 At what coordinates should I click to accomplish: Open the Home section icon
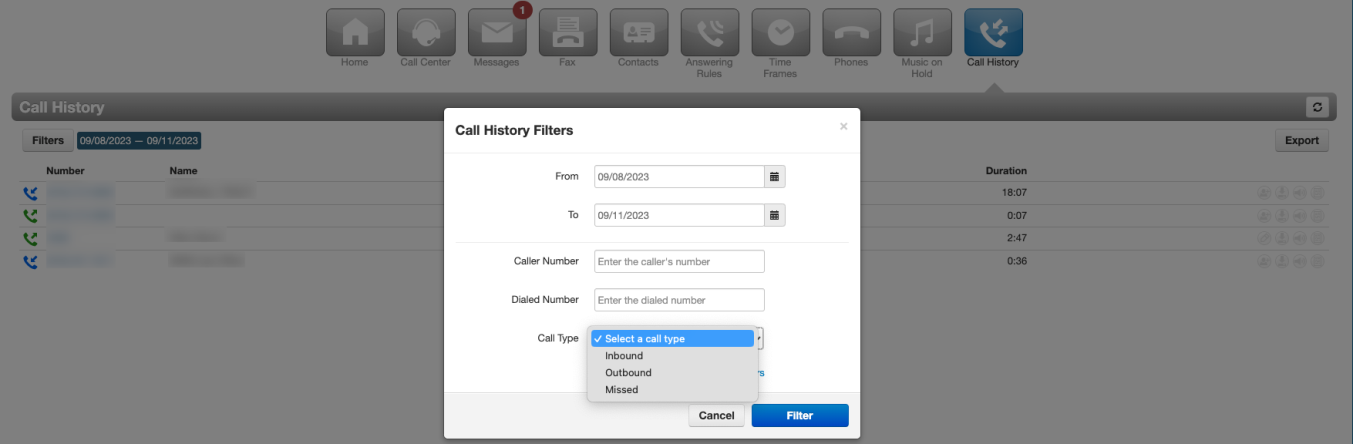(355, 32)
